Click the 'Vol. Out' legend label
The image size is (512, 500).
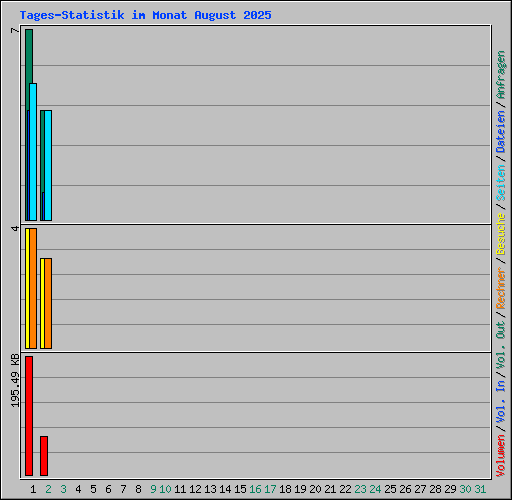click(x=501, y=346)
